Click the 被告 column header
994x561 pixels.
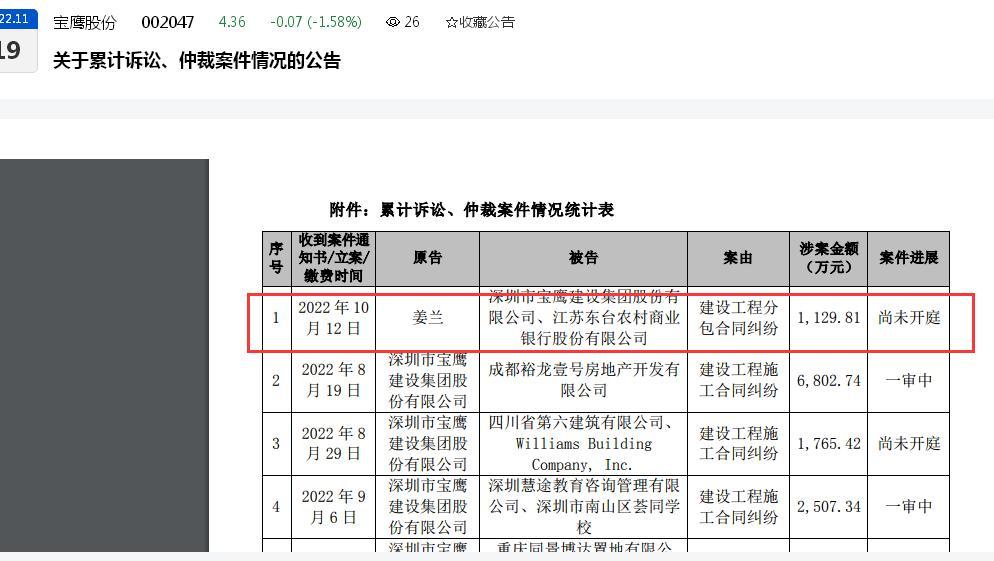583,258
